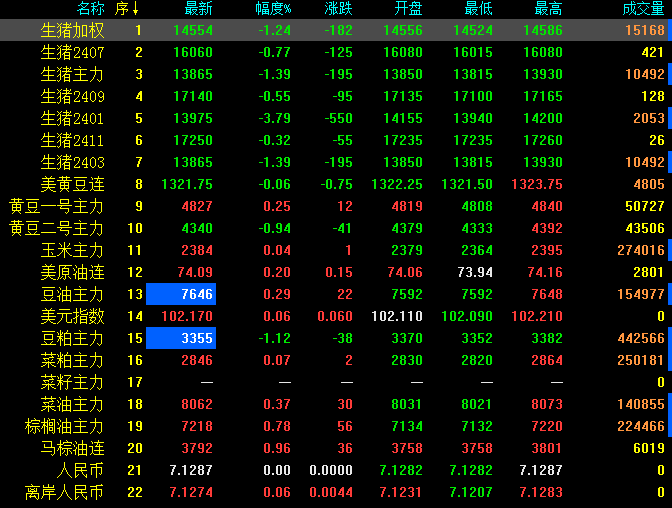Click the low price 16015
The width and height of the screenshot is (672, 508).
tap(473, 52)
